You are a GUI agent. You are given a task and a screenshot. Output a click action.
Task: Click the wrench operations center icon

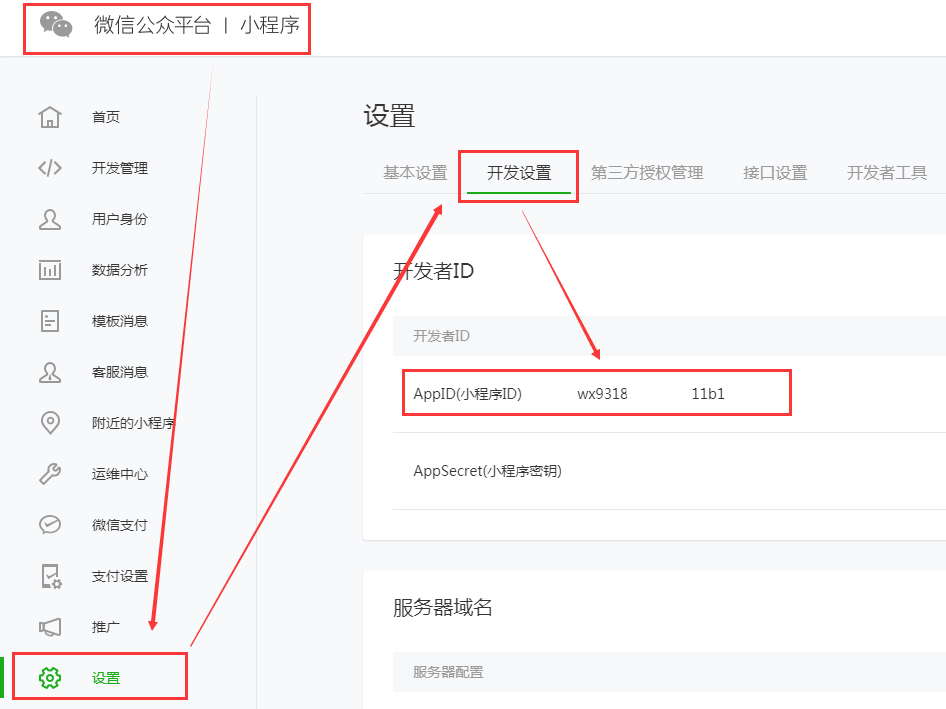click(x=50, y=474)
